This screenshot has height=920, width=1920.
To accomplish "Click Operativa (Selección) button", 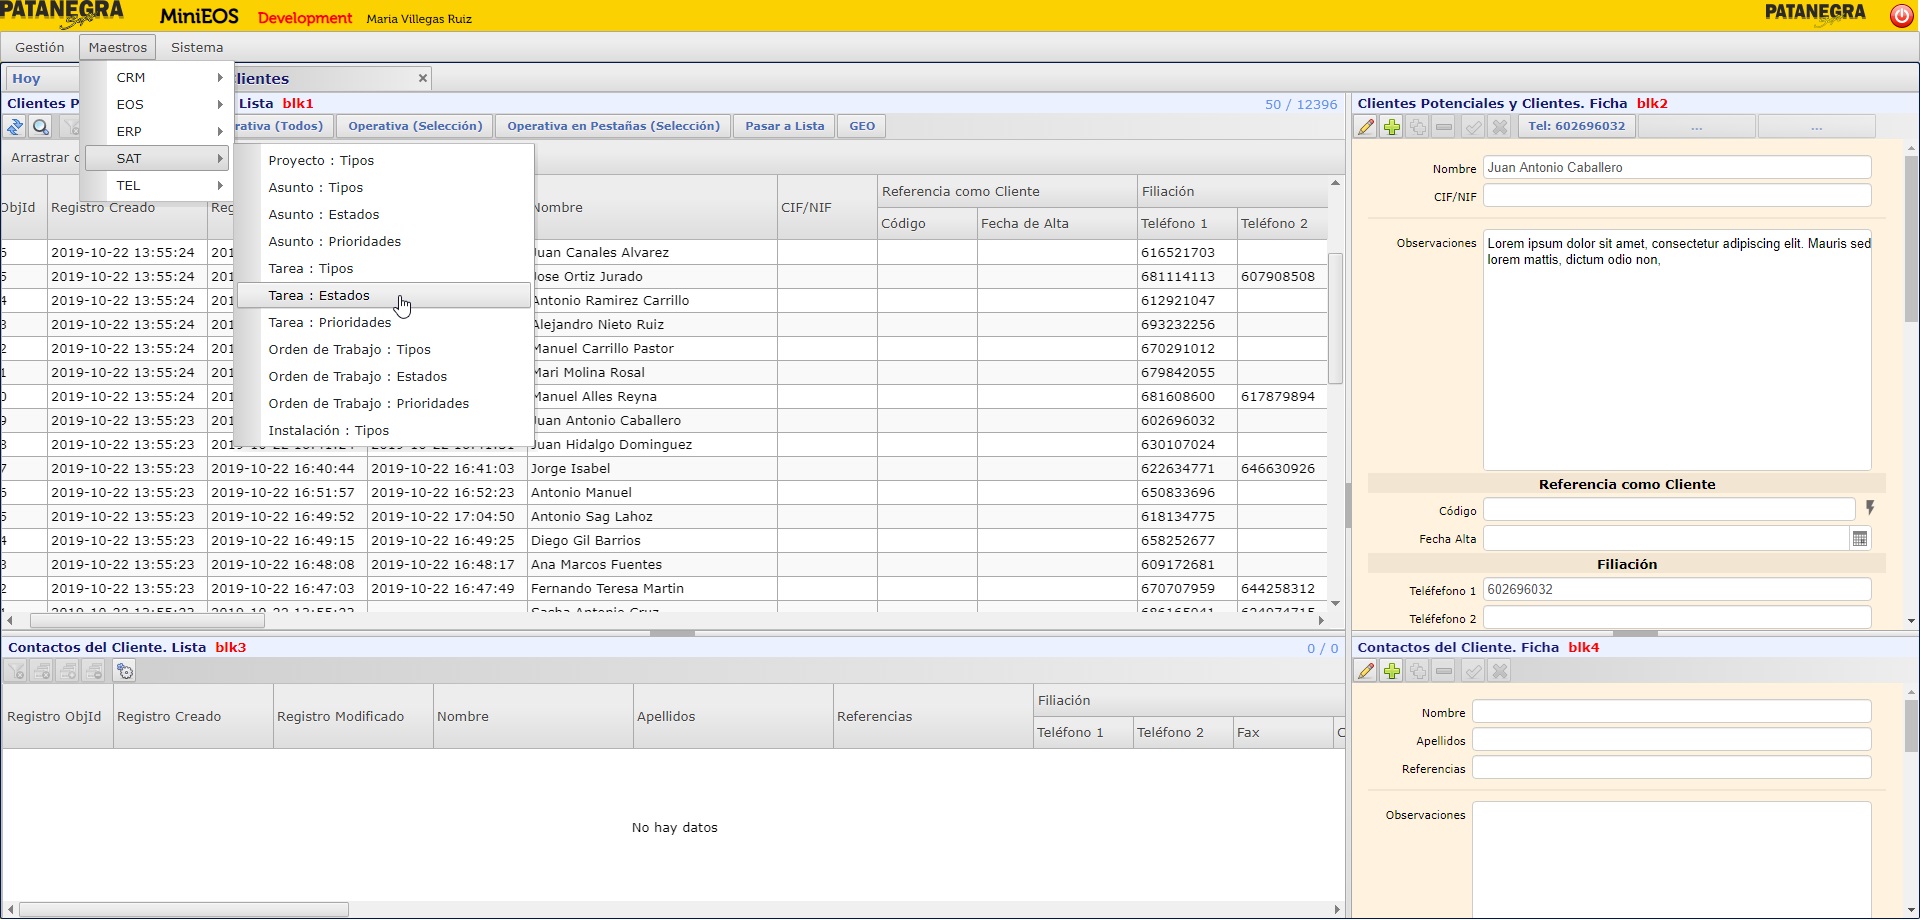I will point(415,126).
